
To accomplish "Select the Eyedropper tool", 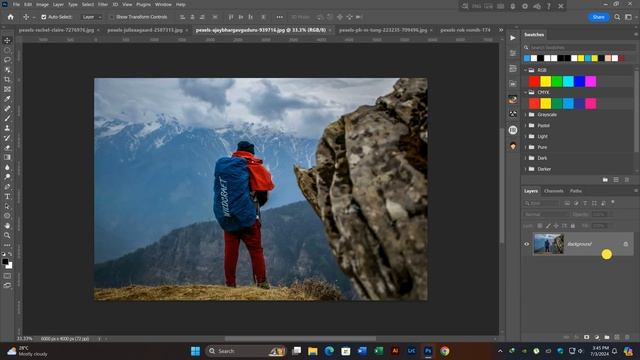I will tap(7, 99).
